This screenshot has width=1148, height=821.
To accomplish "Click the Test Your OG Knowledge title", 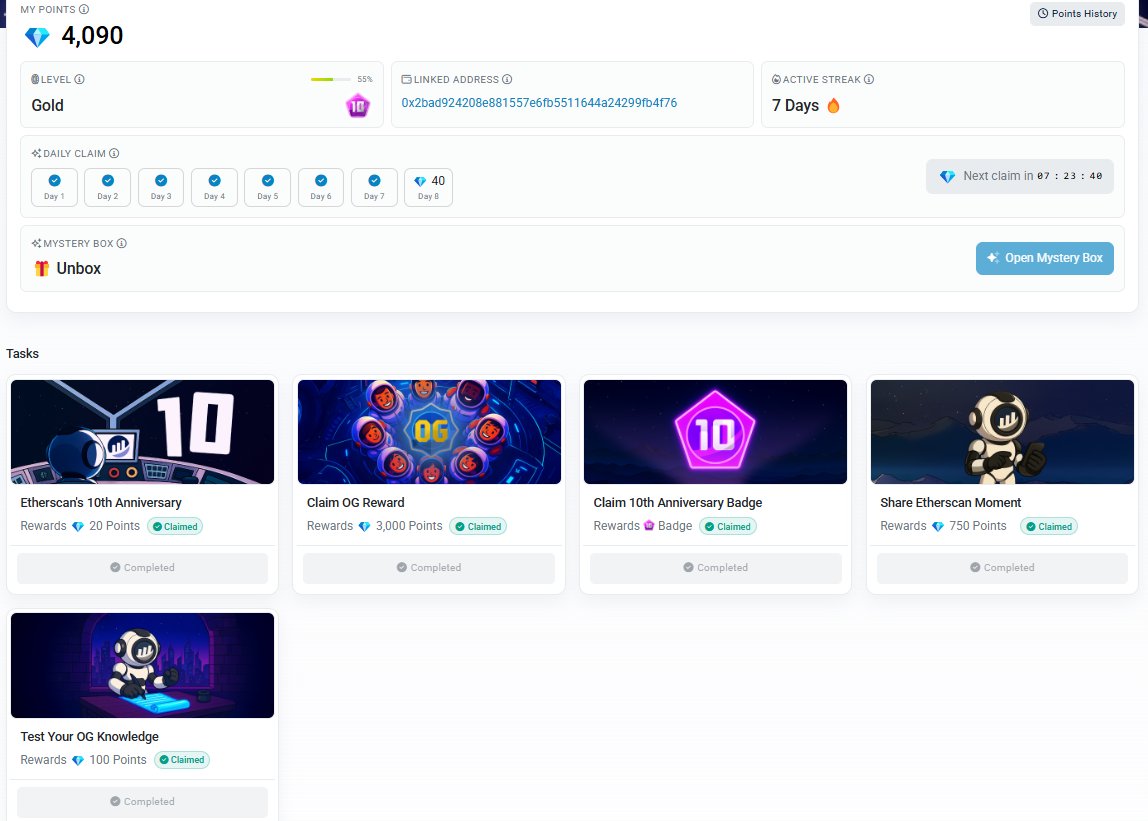I will point(89,736).
